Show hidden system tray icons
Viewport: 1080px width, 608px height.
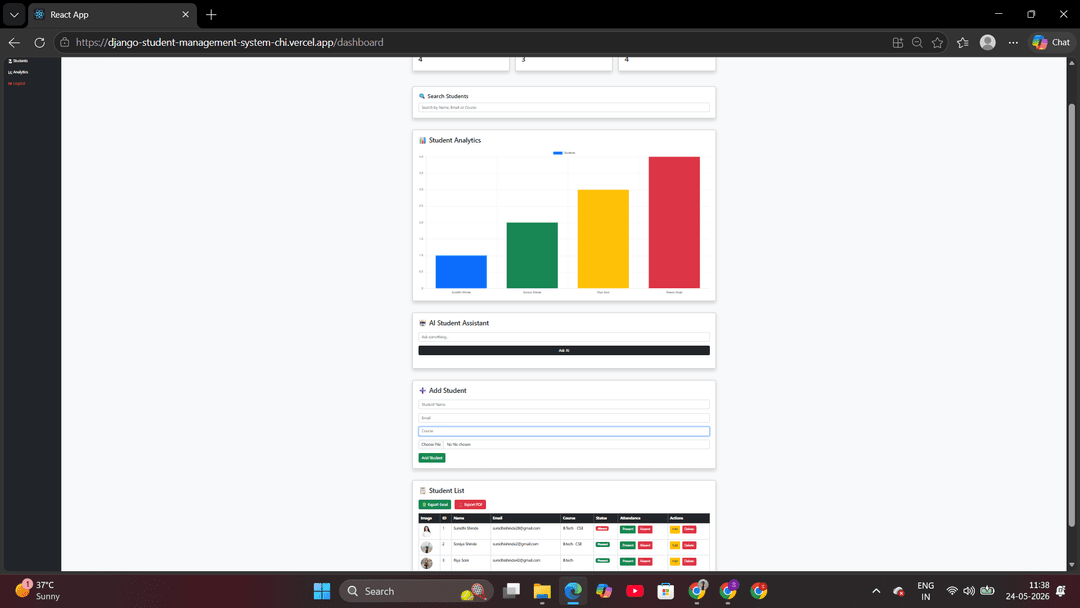pyautogui.click(x=876, y=591)
